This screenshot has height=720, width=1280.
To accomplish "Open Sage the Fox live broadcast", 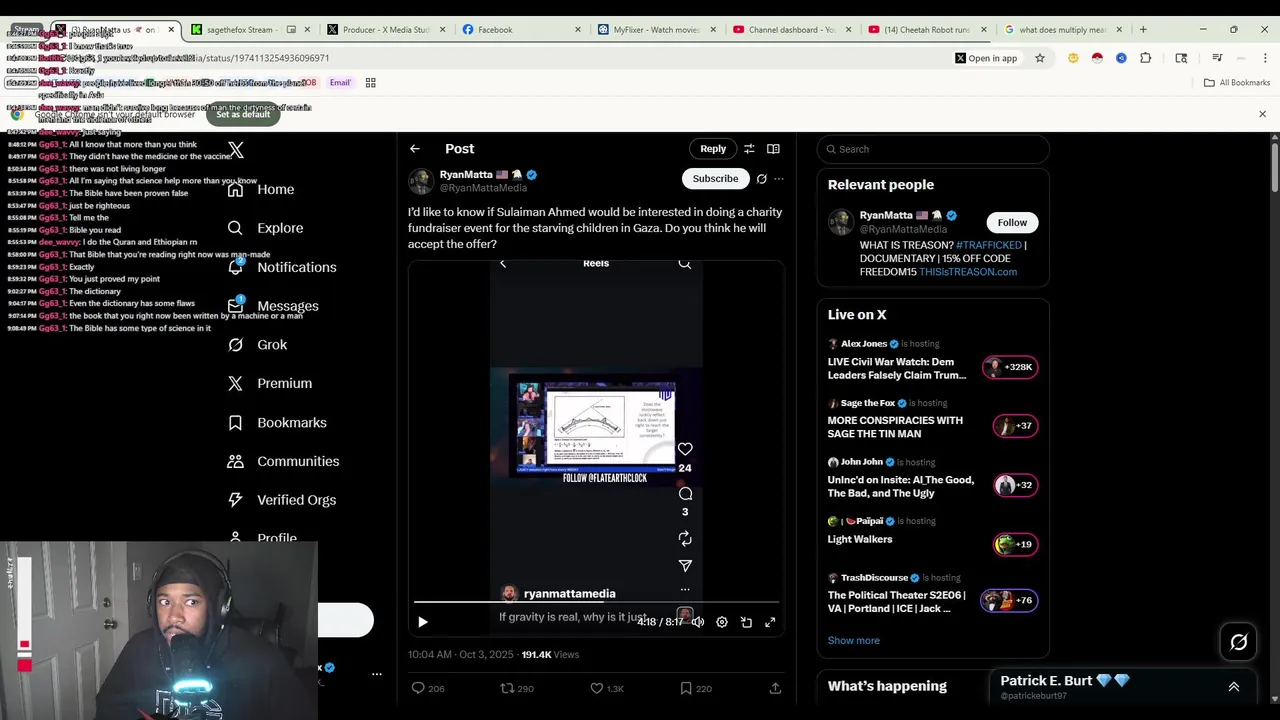I will coord(933,420).
